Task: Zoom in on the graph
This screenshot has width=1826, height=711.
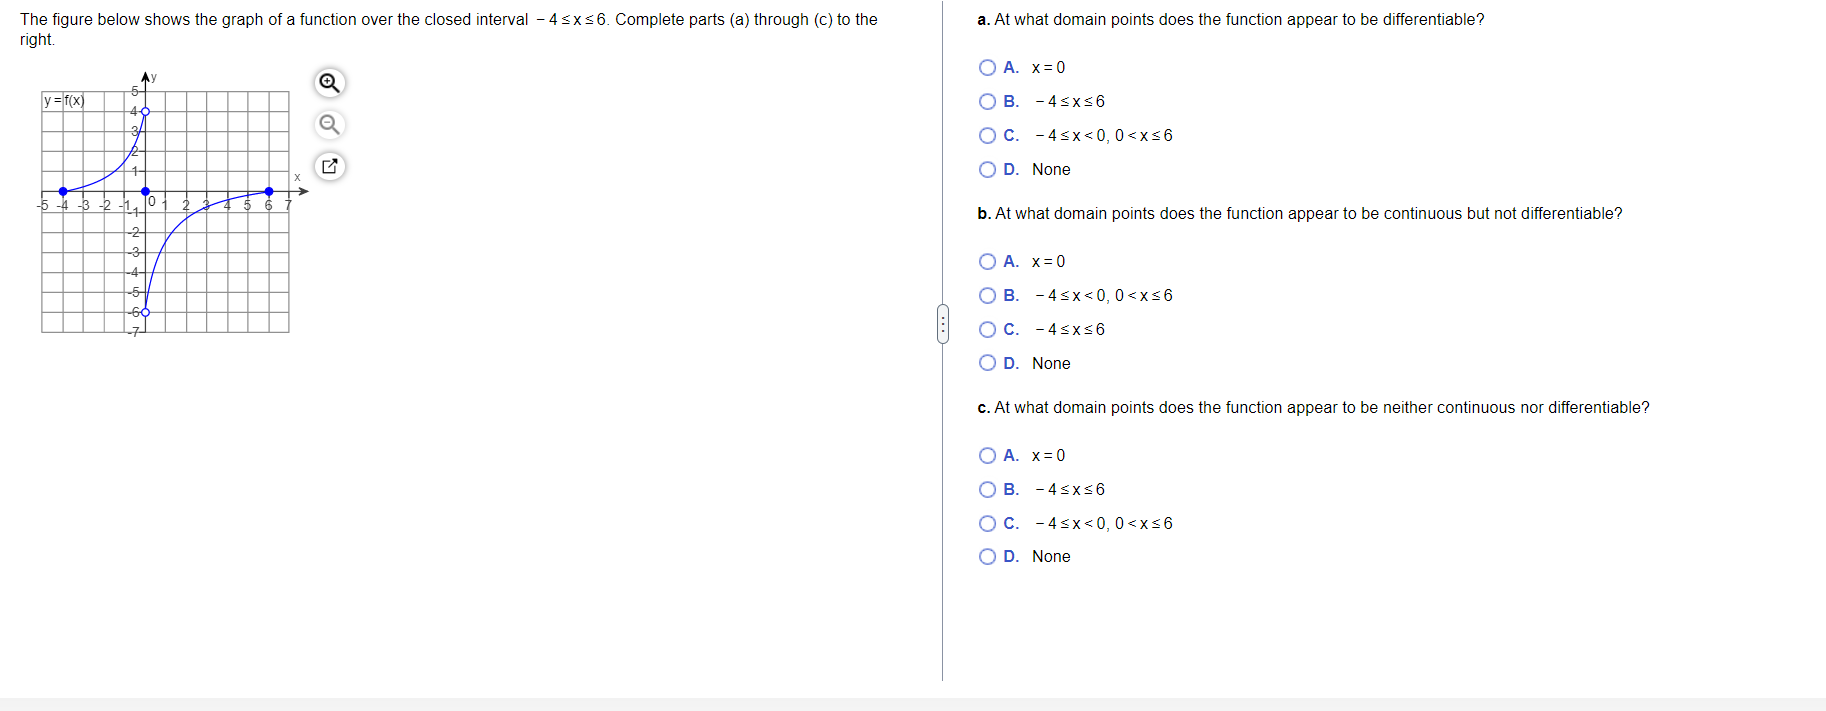Action: 329,83
